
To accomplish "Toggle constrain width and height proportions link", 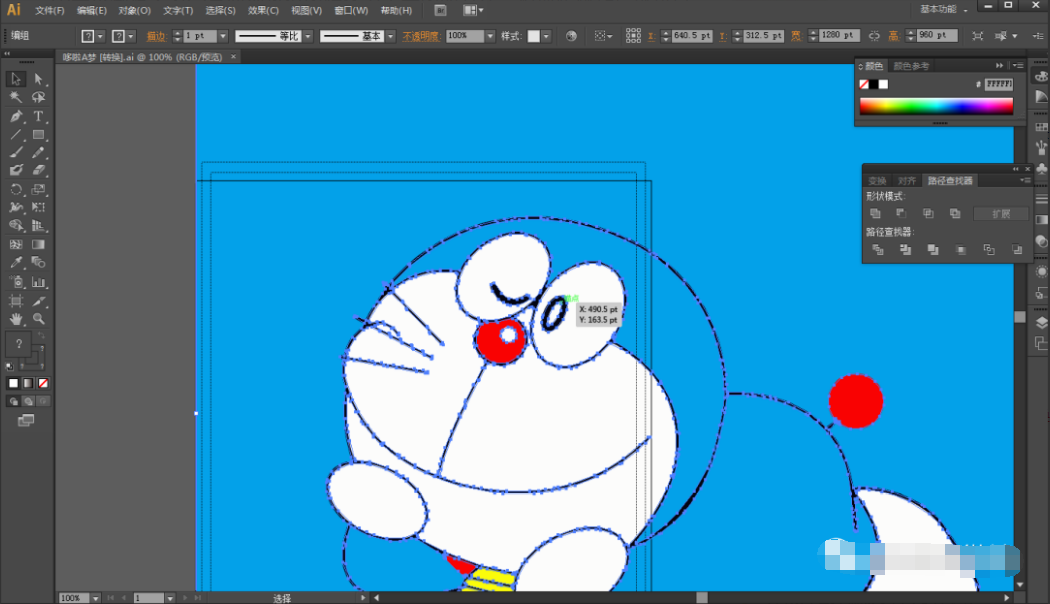I will 874,36.
